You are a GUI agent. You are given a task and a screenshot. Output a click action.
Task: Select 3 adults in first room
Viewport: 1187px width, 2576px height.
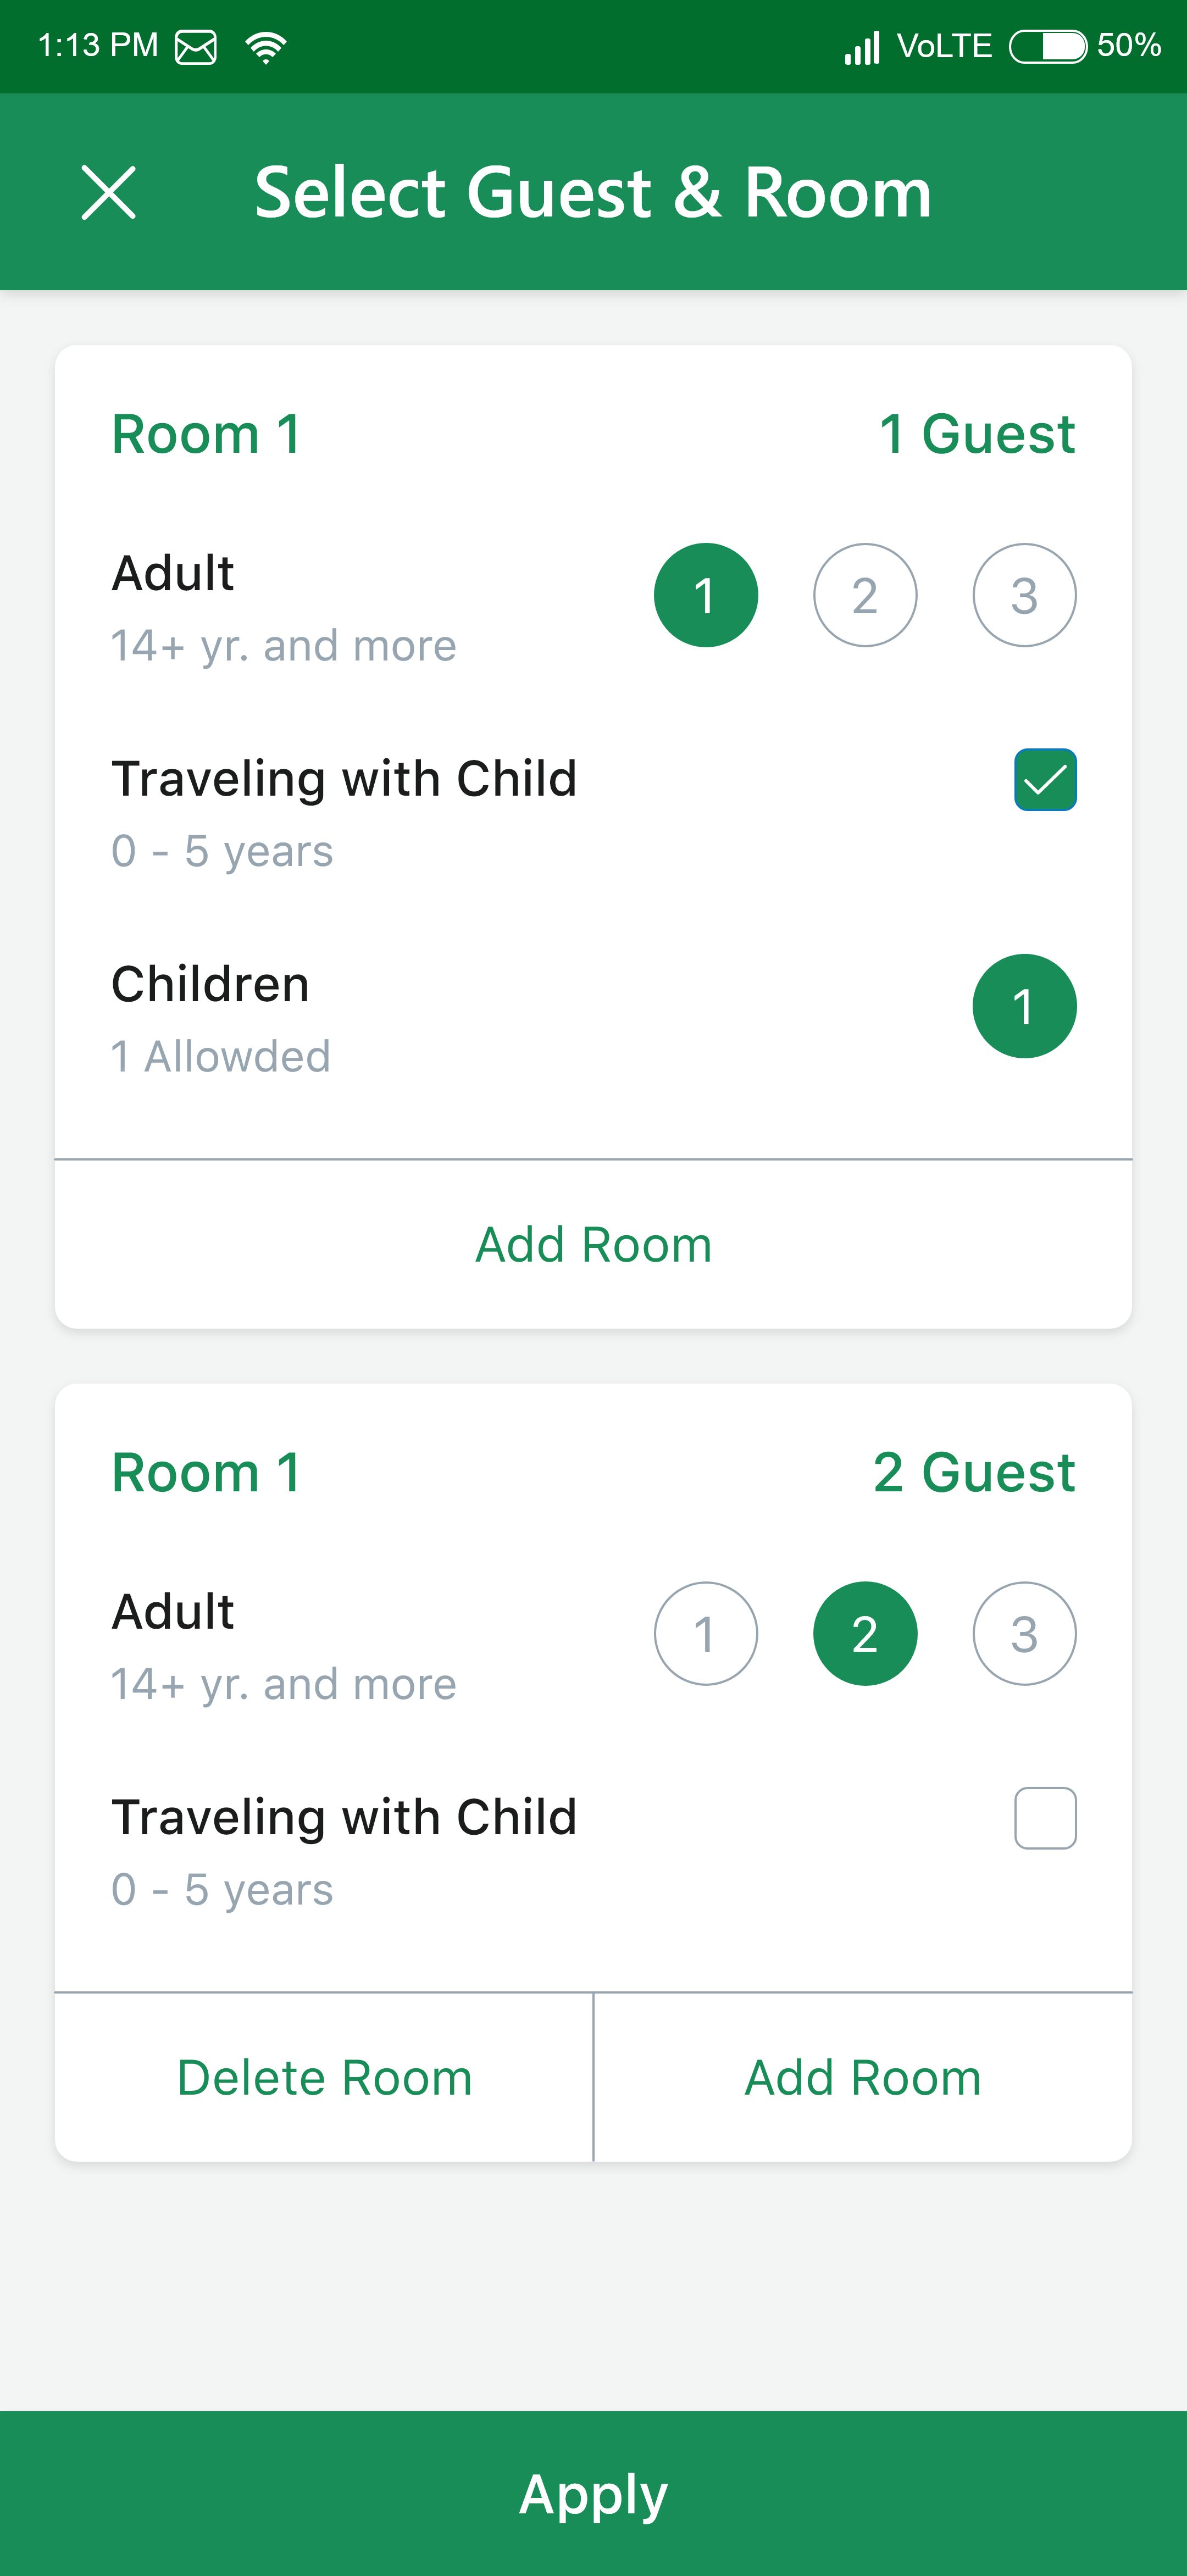(1024, 595)
